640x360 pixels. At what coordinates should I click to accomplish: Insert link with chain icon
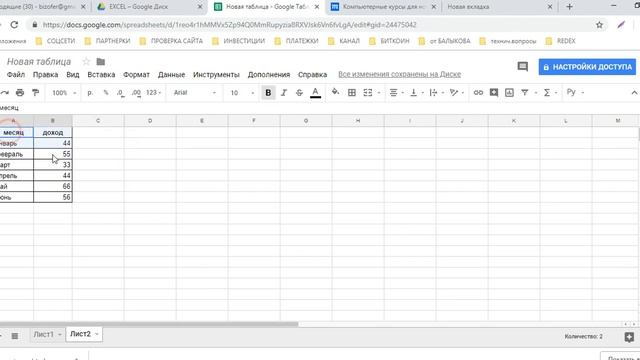click(478, 93)
